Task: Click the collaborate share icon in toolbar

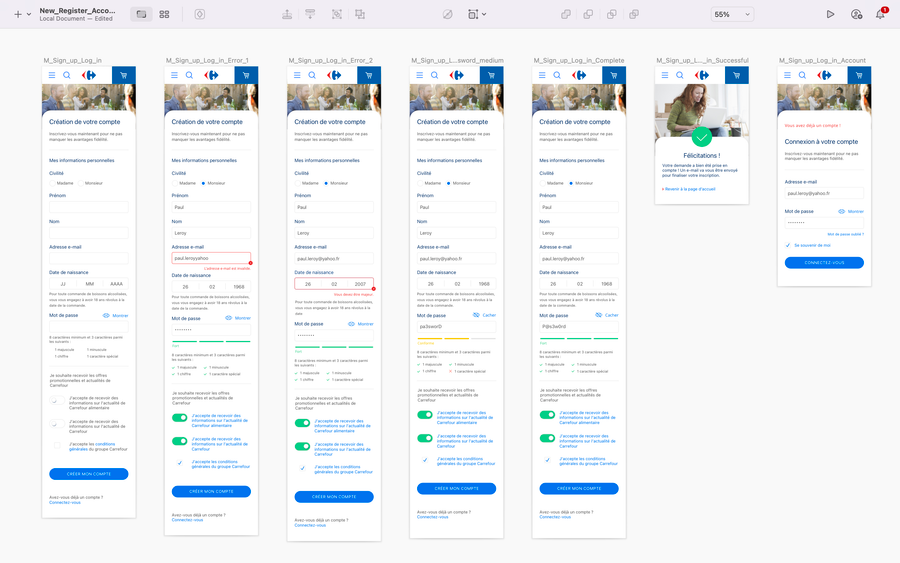Action: tap(856, 15)
